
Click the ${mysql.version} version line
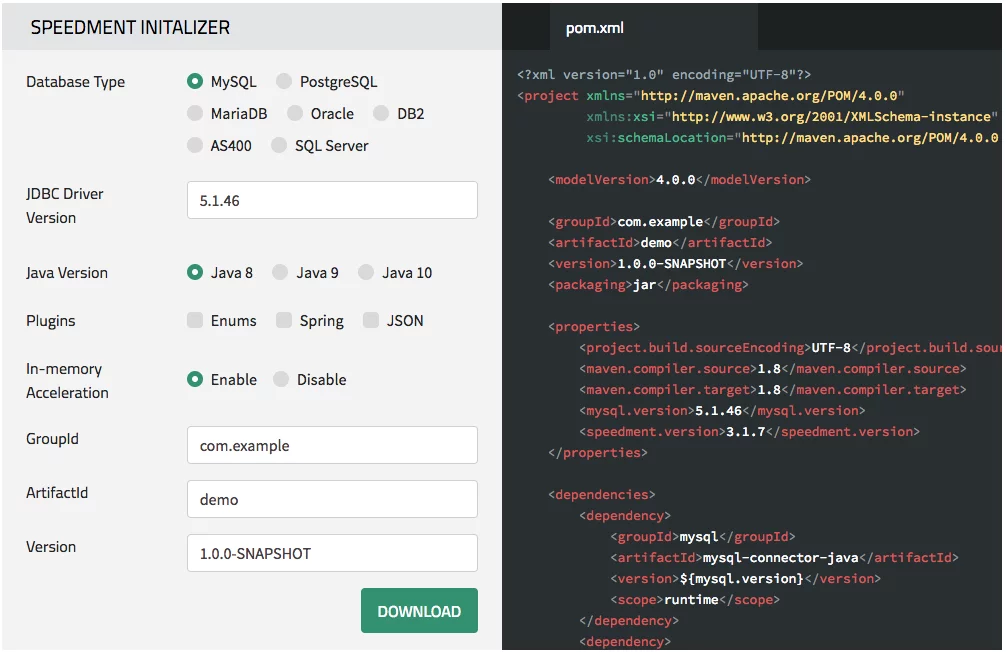pyautogui.click(x=746, y=579)
